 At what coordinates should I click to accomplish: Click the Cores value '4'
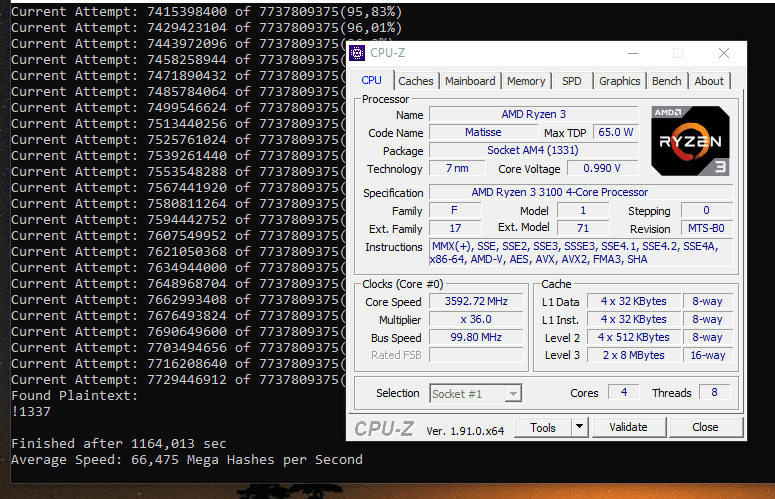624,392
